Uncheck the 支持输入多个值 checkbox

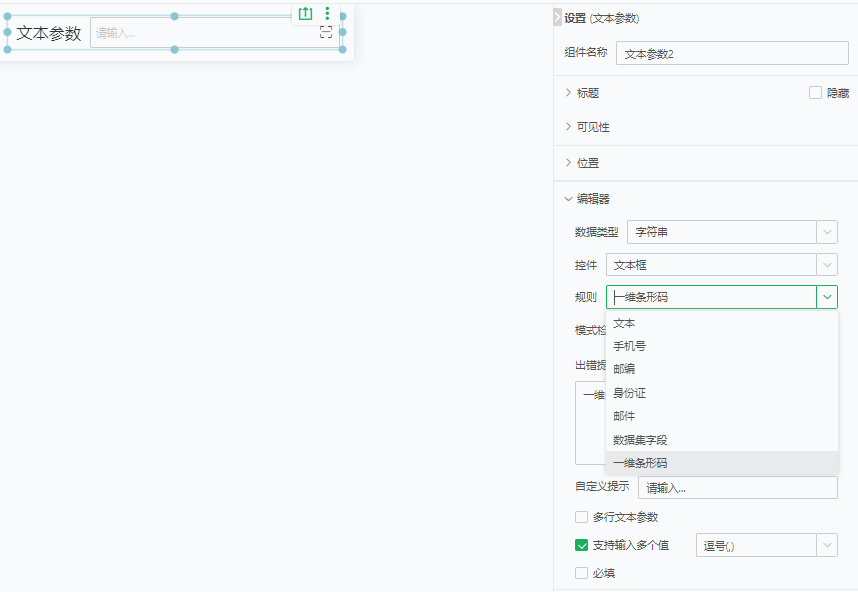(581, 545)
